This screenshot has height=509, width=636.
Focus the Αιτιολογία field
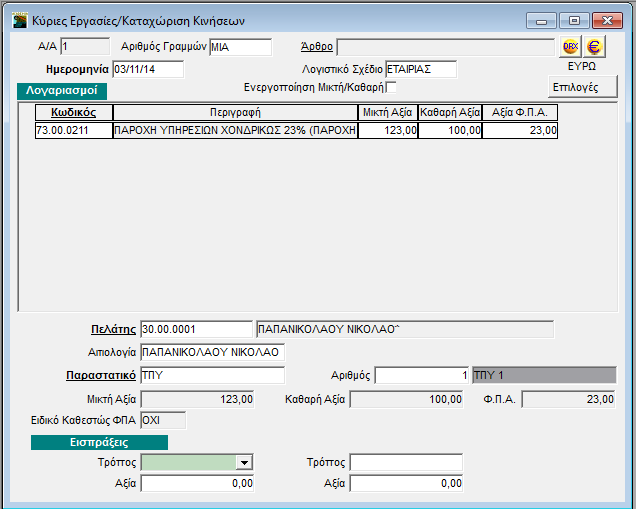213,352
